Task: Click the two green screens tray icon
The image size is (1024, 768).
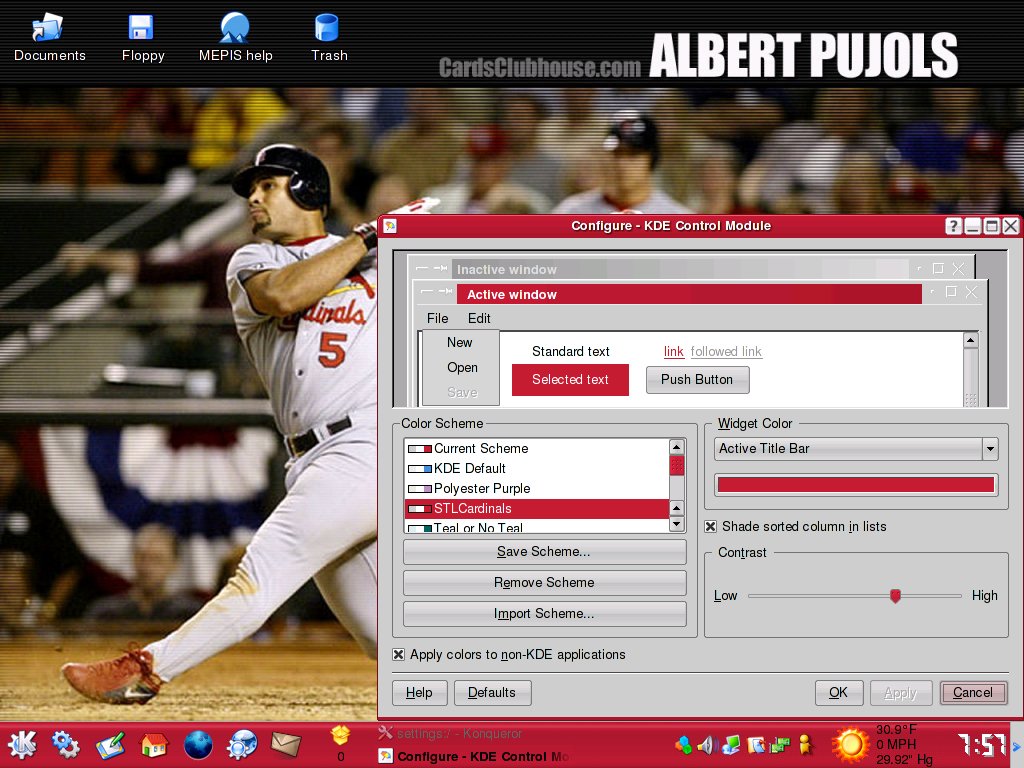Action: tap(780, 744)
